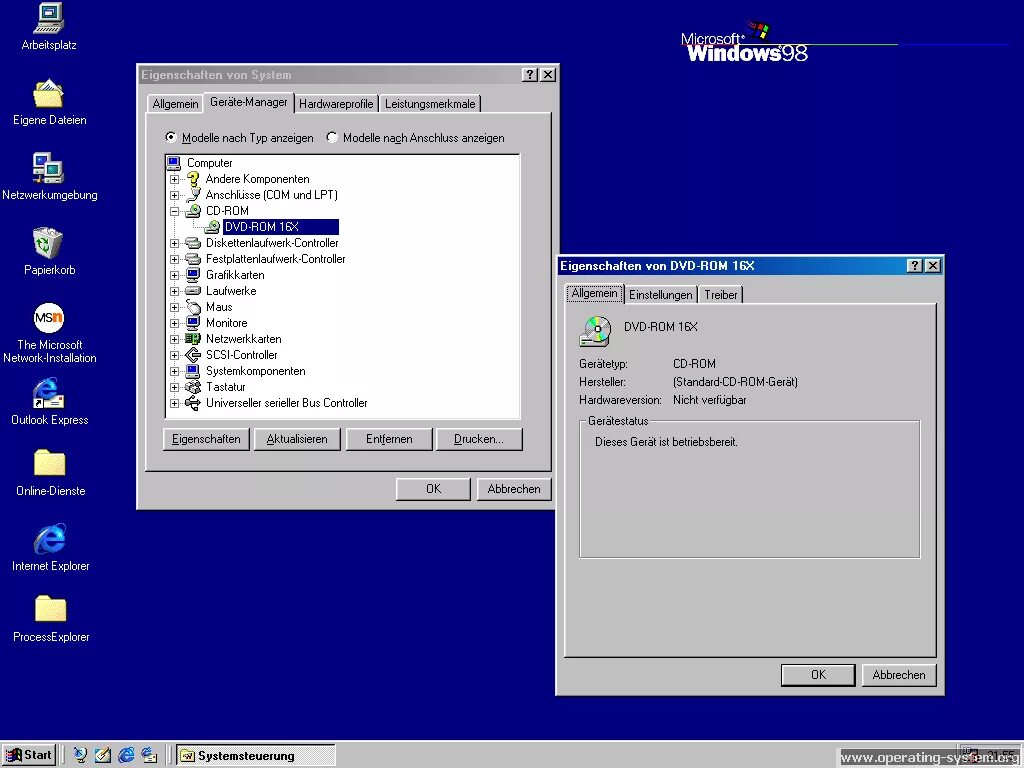Screen dimensions: 1024x768
Task: Click the SCSI-Controller icon in tree
Action: (x=193, y=355)
